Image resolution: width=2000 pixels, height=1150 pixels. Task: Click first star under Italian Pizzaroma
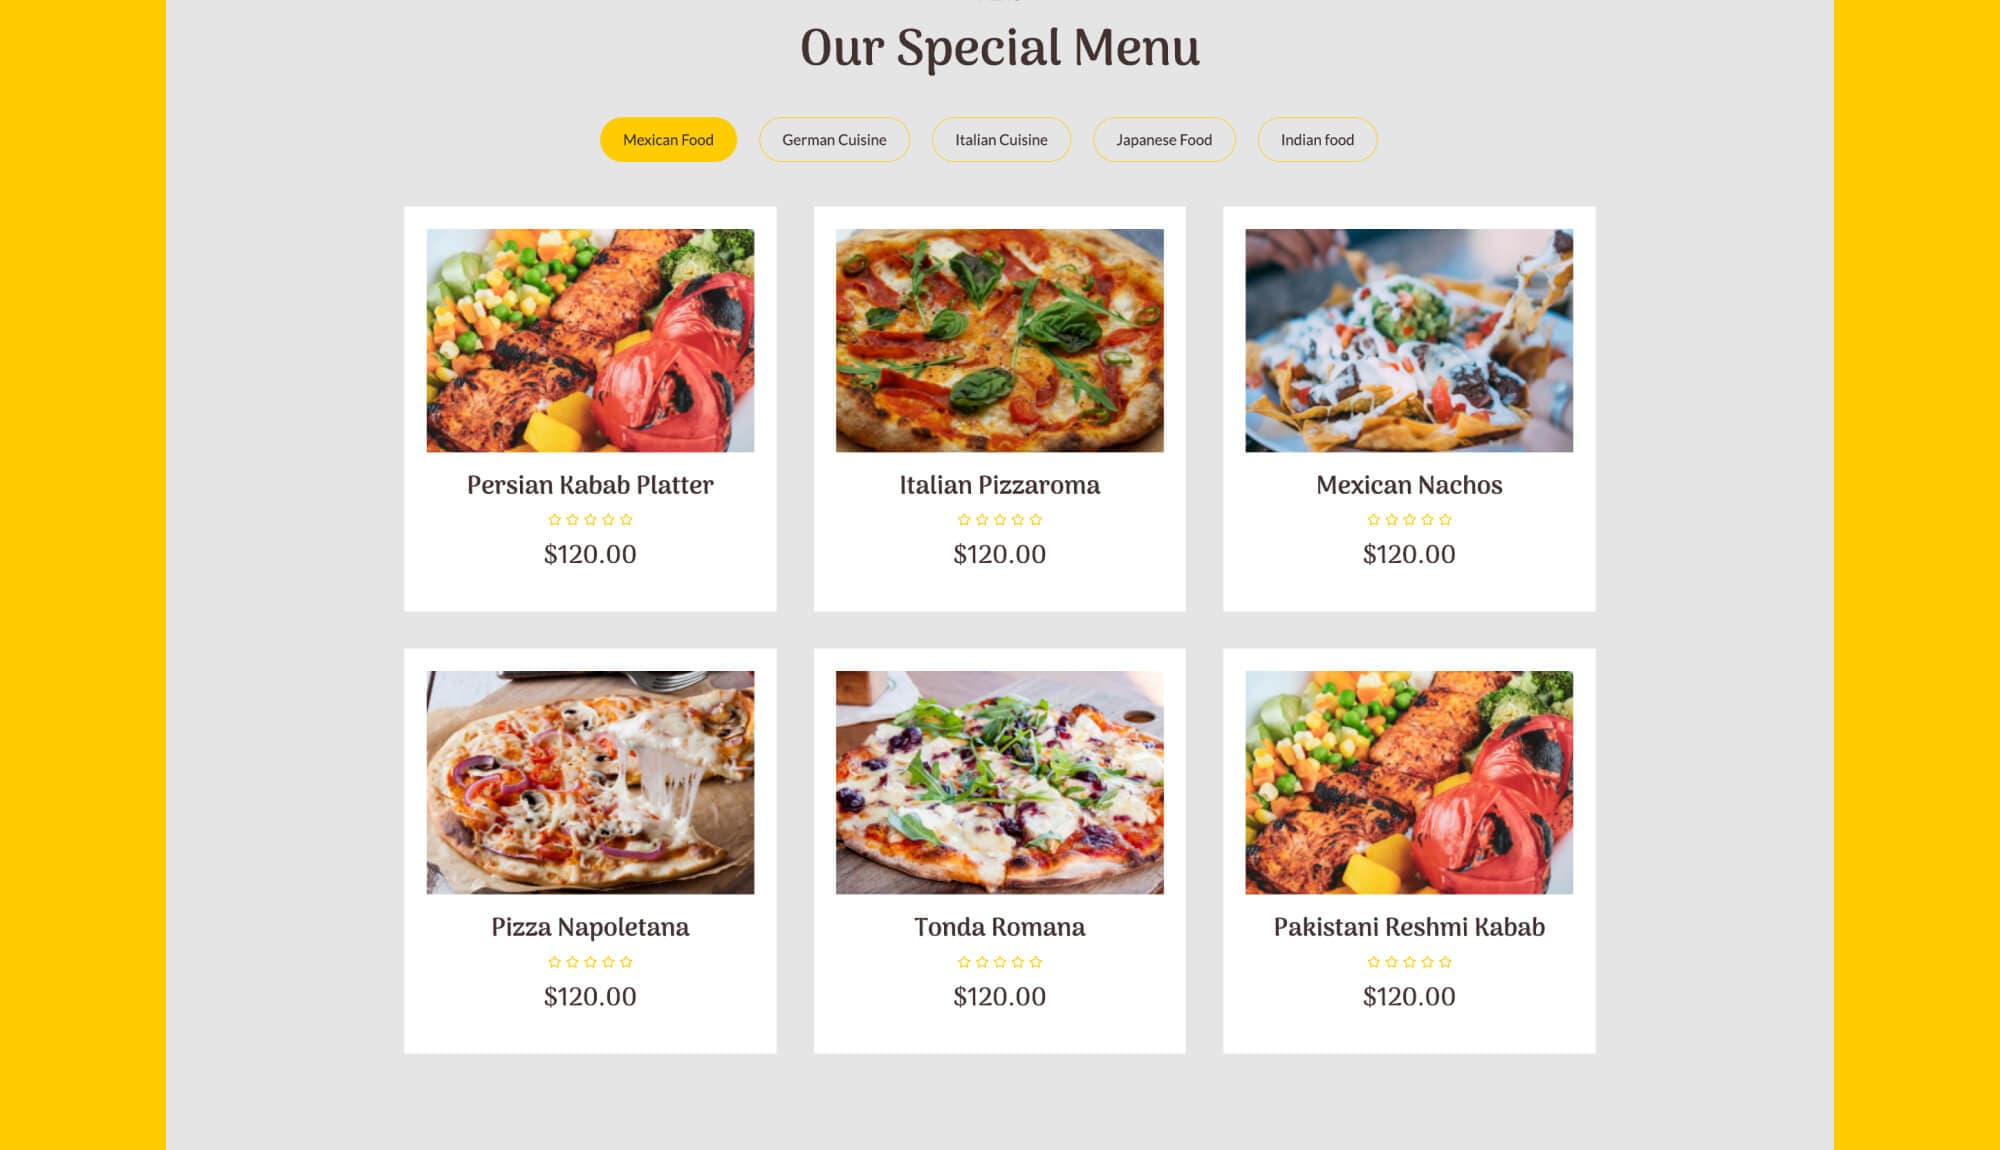pos(964,520)
